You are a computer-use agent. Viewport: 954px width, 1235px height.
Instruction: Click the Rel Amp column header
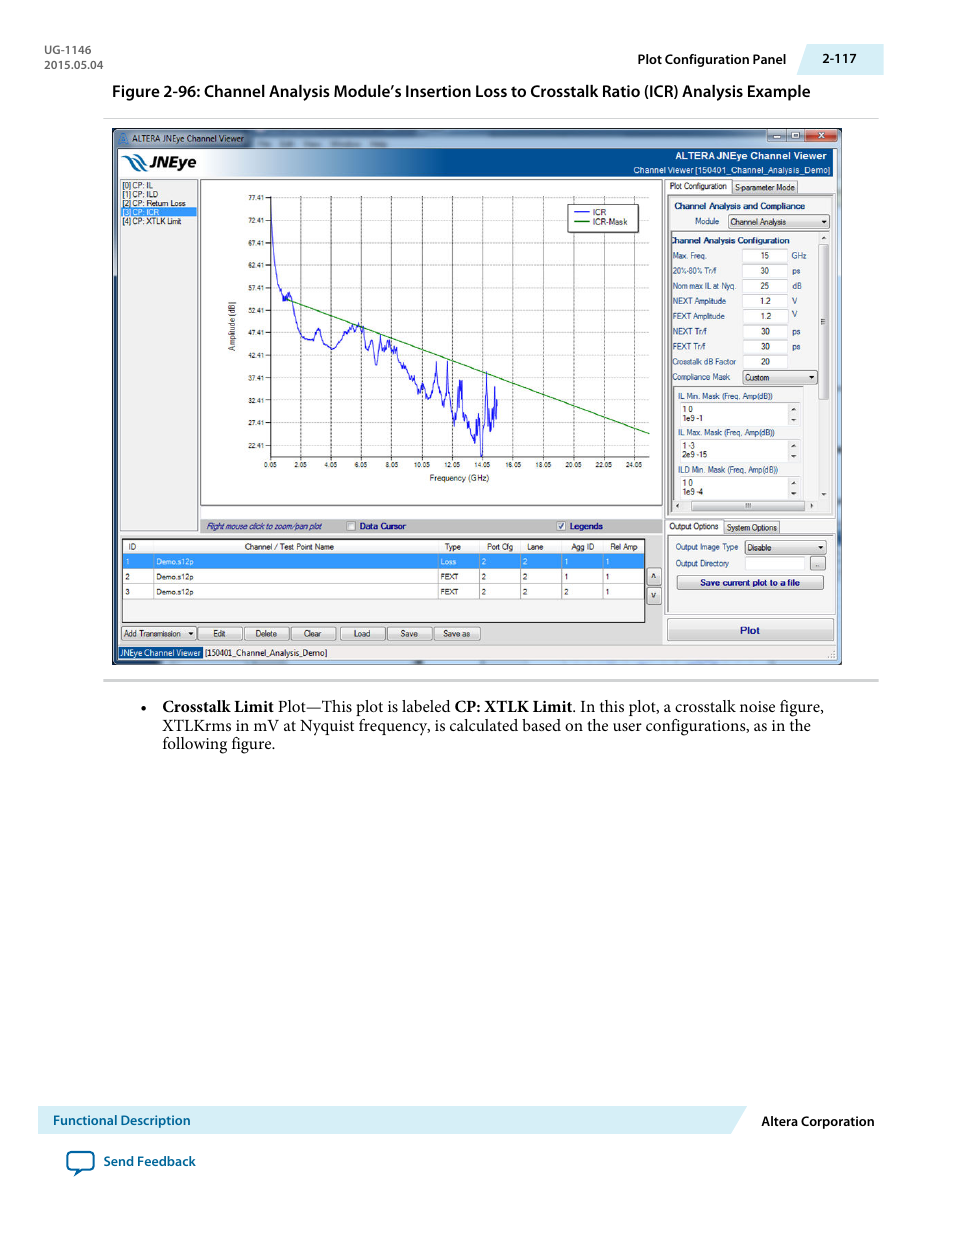(624, 547)
